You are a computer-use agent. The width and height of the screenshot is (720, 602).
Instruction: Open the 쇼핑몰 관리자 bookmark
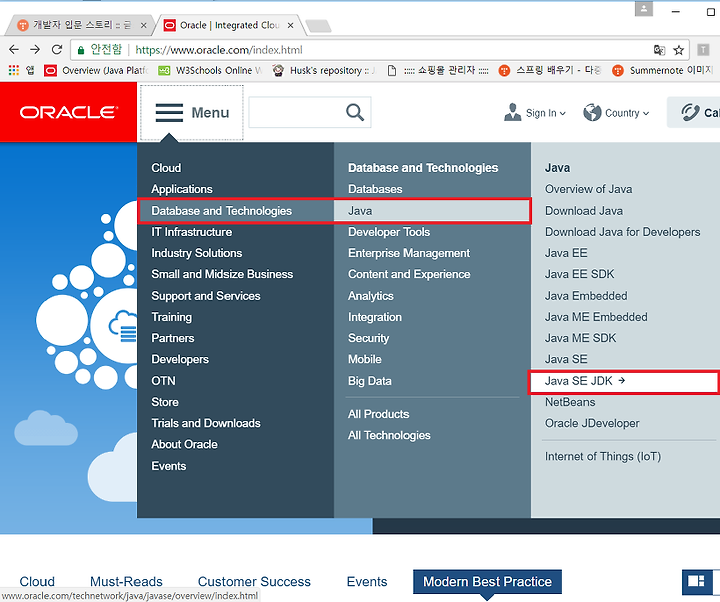pyautogui.click(x=439, y=70)
